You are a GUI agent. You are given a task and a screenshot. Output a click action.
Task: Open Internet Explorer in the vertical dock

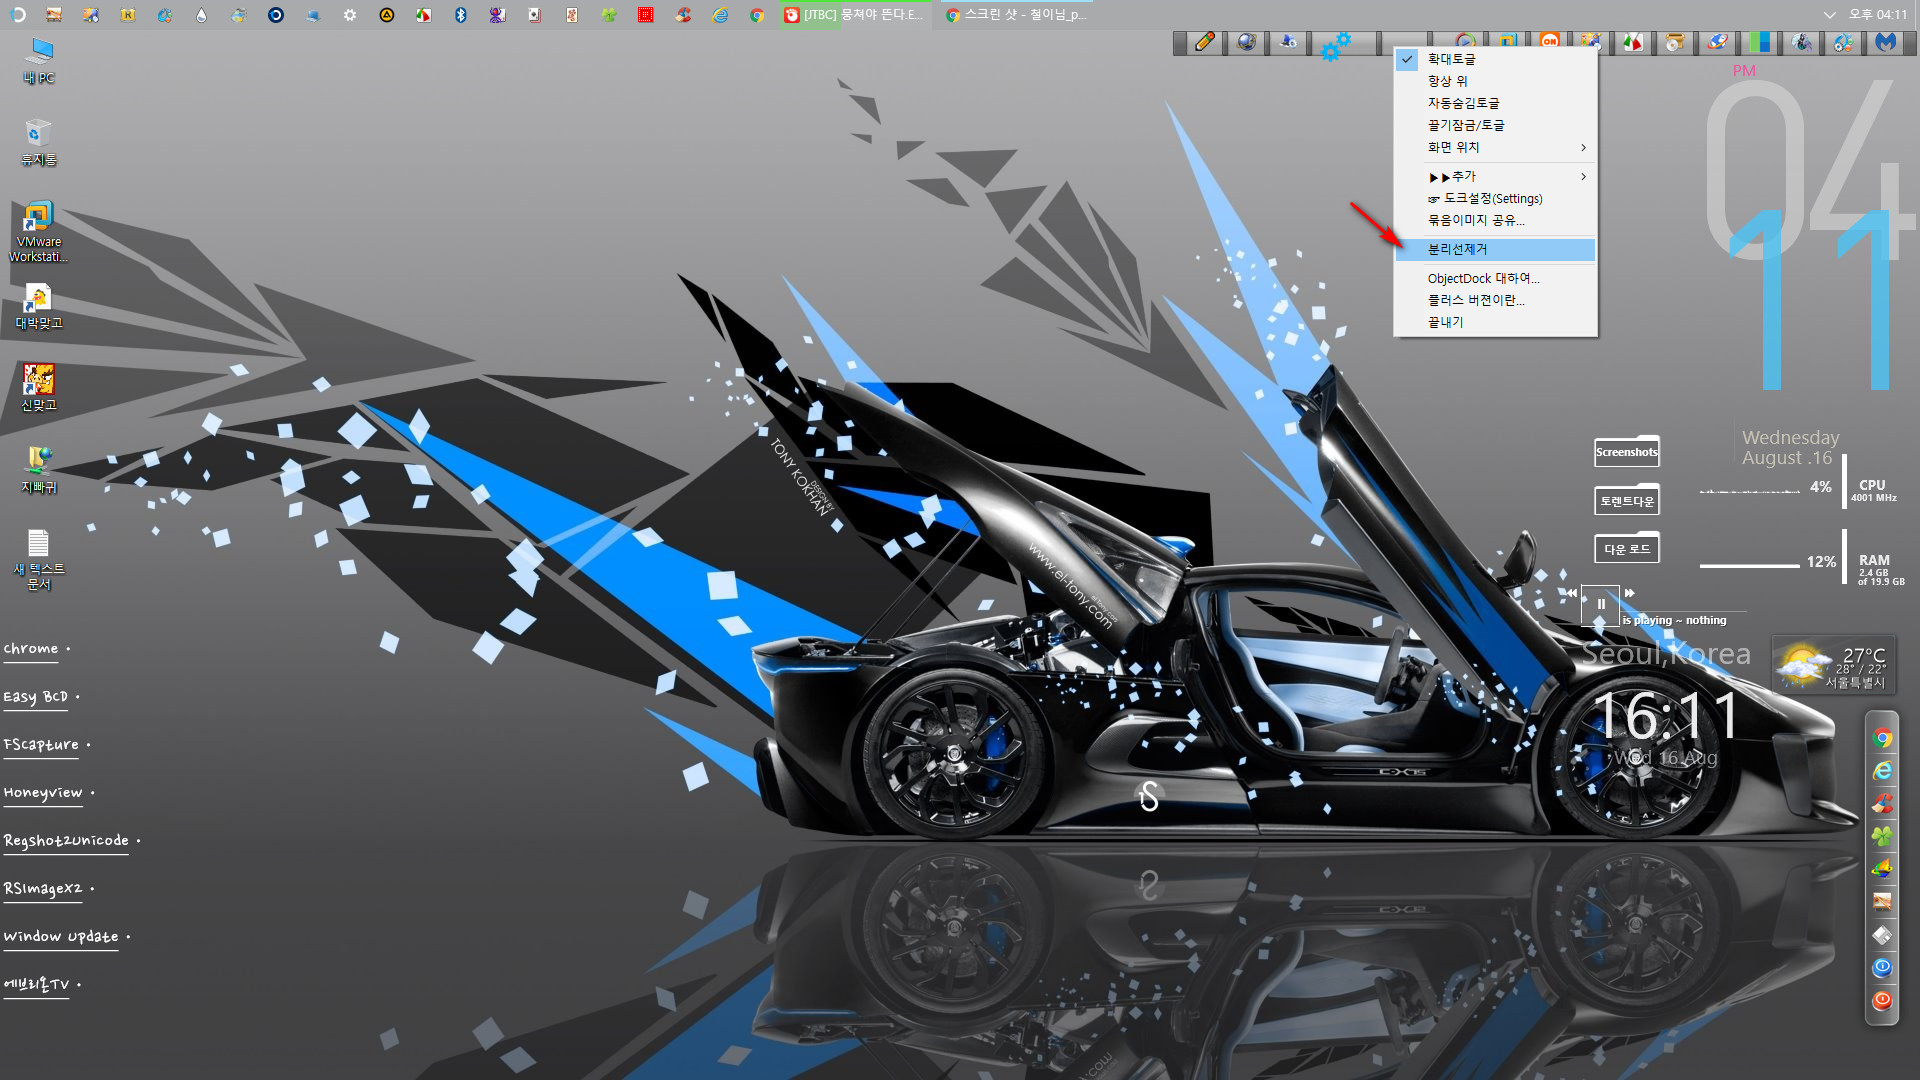tap(1882, 771)
